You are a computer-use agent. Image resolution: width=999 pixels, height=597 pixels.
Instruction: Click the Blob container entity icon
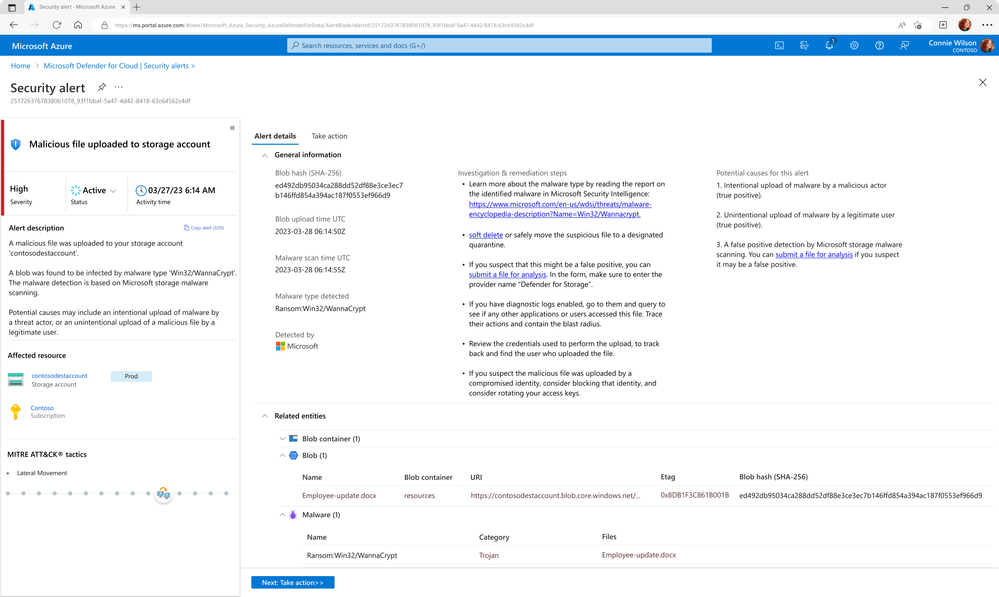[293, 438]
